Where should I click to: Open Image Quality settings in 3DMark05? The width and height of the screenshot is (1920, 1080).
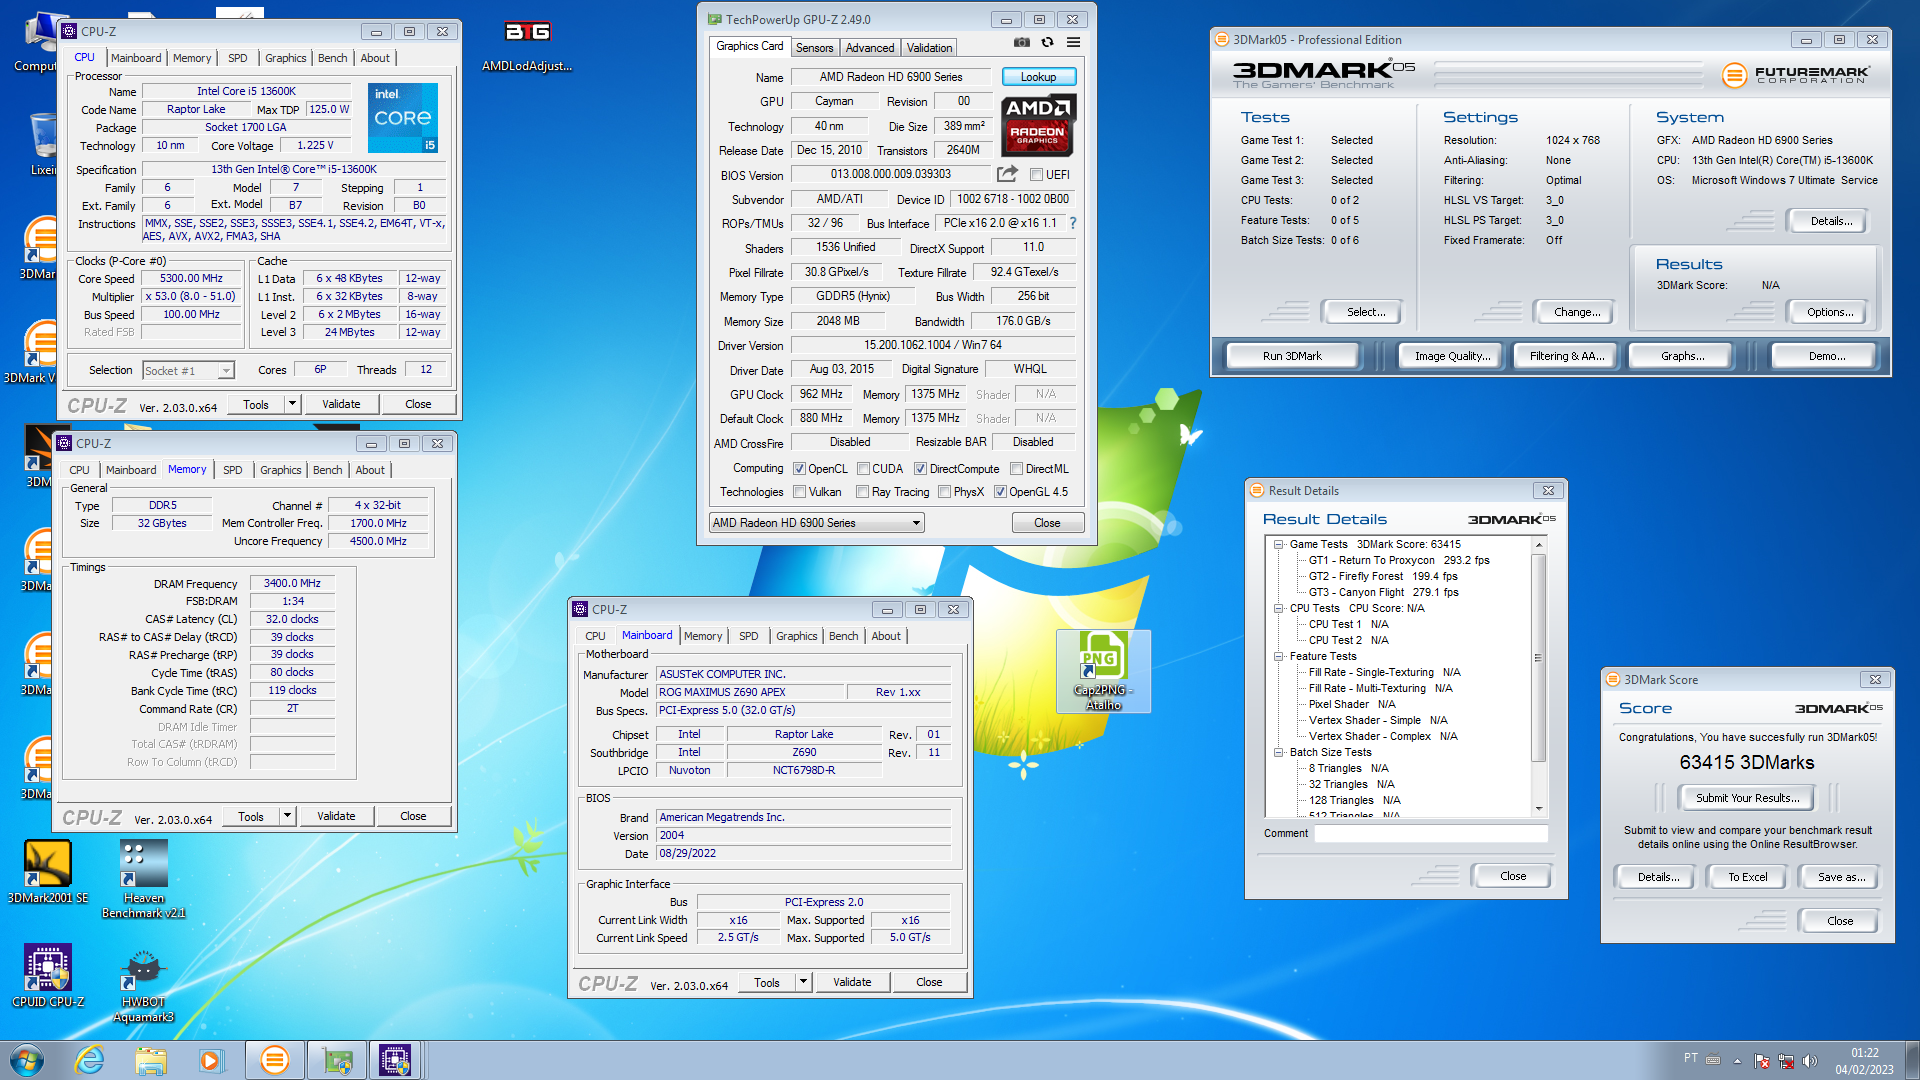(x=1452, y=356)
